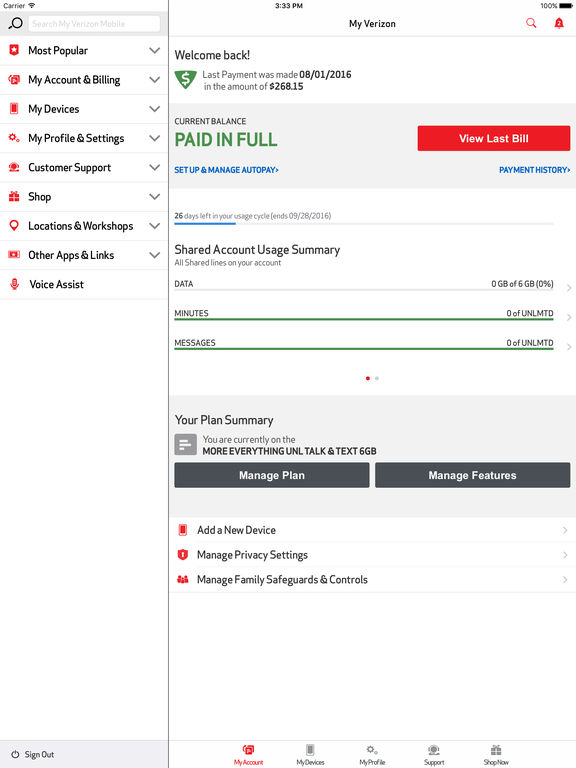Switch to My Account bottom tab
Viewport: 576px width, 768px height.
click(248, 755)
